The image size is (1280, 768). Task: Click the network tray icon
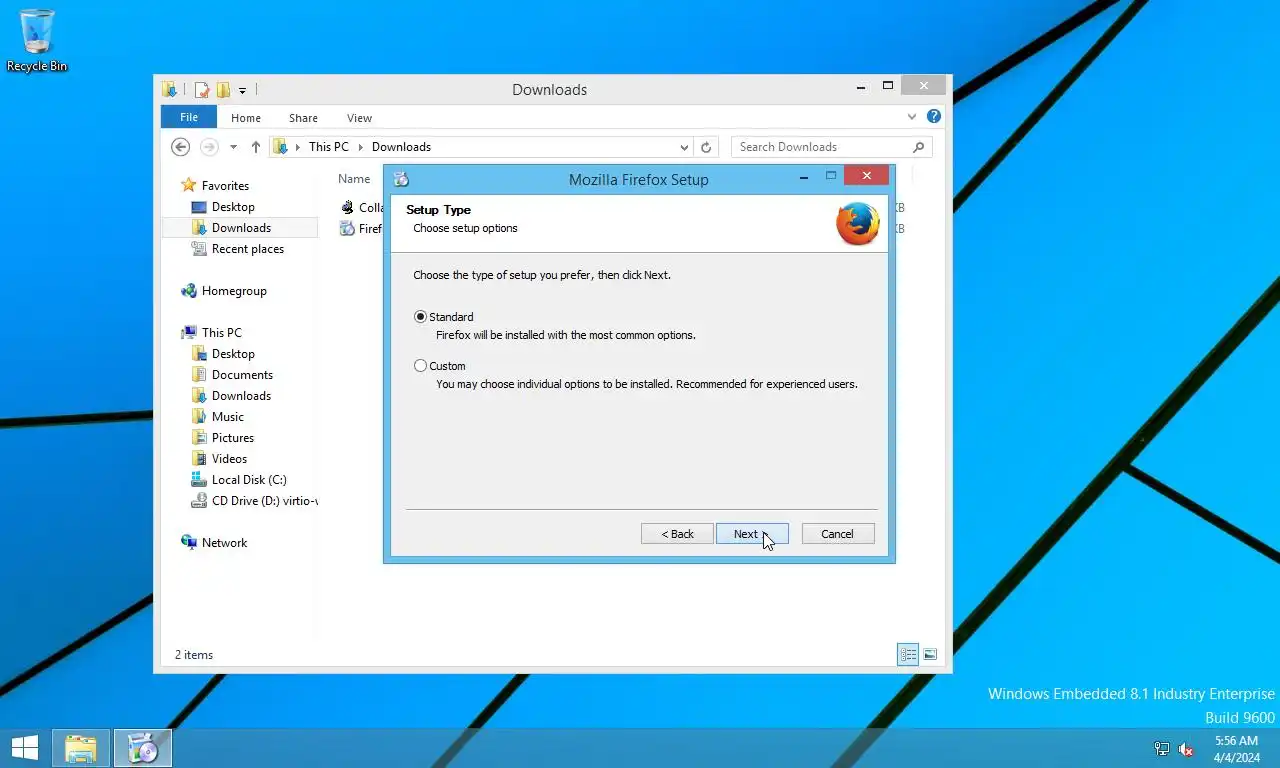click(1162, 749)
